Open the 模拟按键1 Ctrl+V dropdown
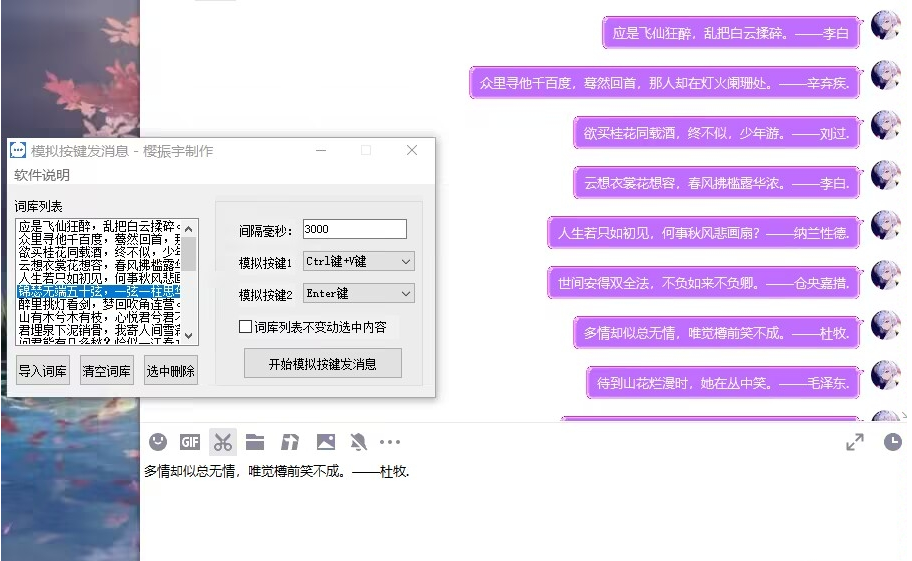Viewport: 912px width, 561px height. point(358,262)
